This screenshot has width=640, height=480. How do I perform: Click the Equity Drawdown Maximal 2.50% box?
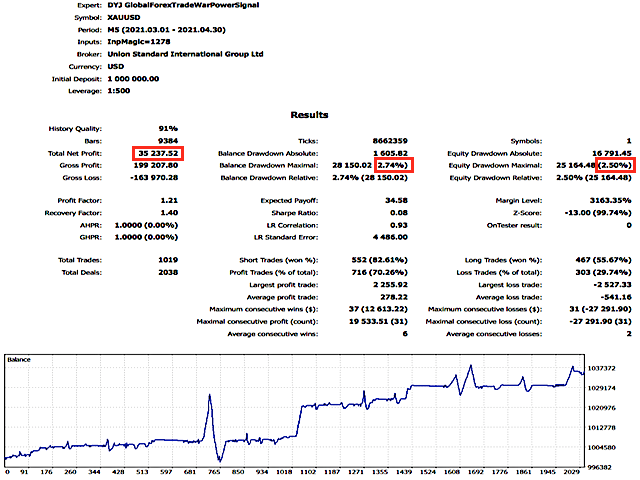pos(617,164)
